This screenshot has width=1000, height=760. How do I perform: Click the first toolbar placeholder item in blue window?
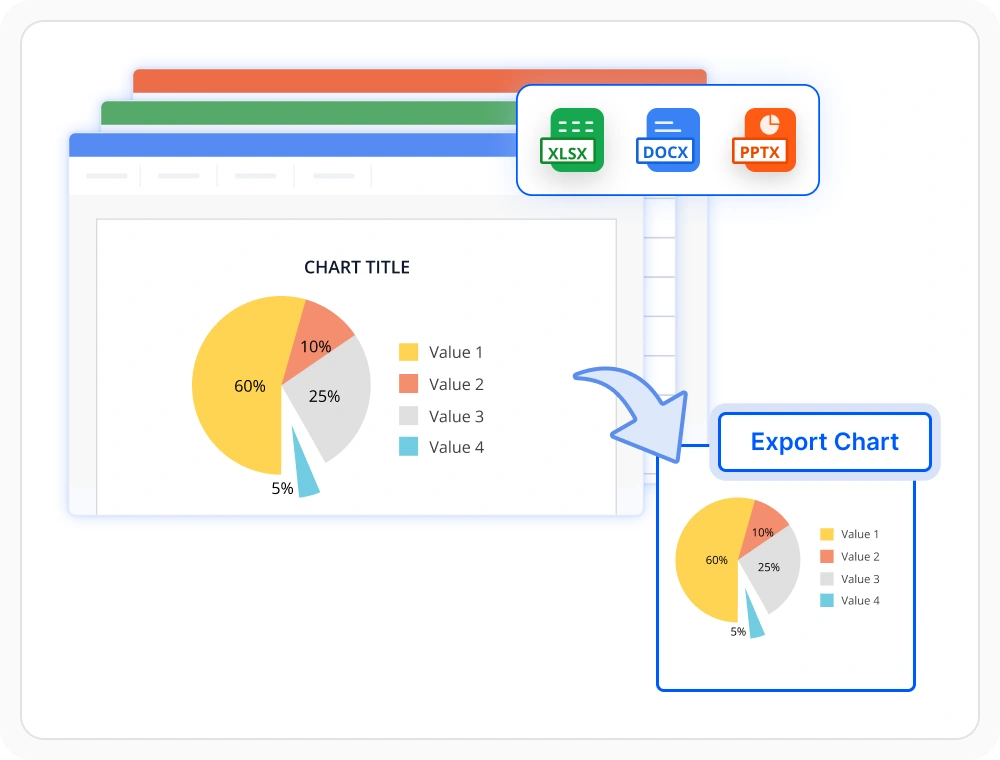click(107, 175)
